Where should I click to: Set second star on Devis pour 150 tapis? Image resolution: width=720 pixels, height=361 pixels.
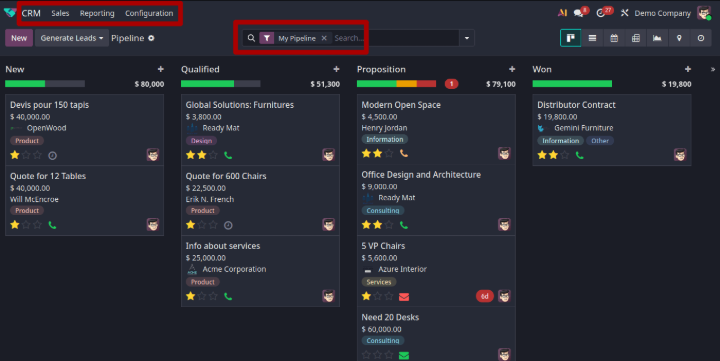pos(26,155)
